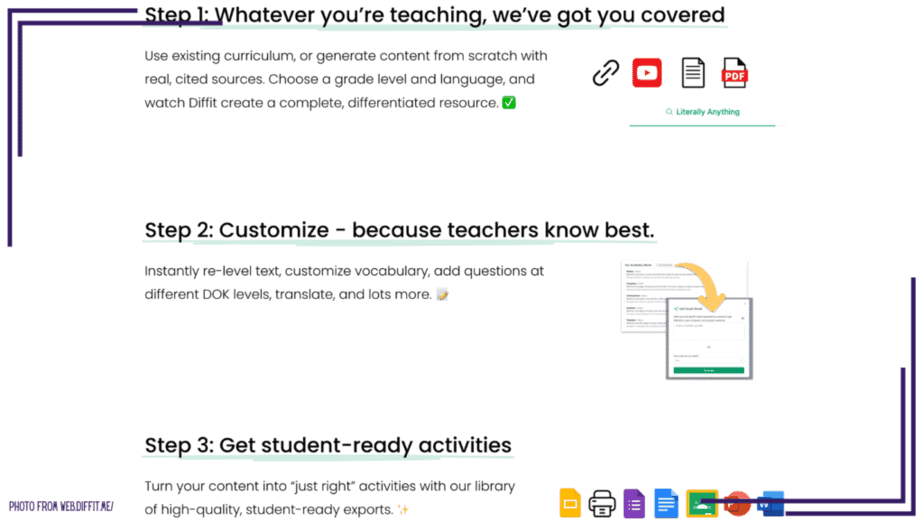Screen dimensions: 924x521
Task: Click the green checkmark emoji
Action: [509, 103]
